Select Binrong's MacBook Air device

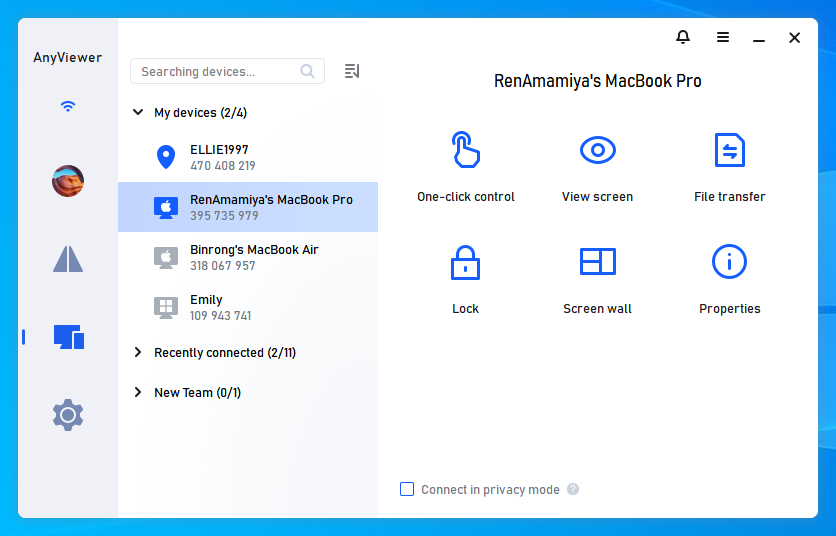248,257
